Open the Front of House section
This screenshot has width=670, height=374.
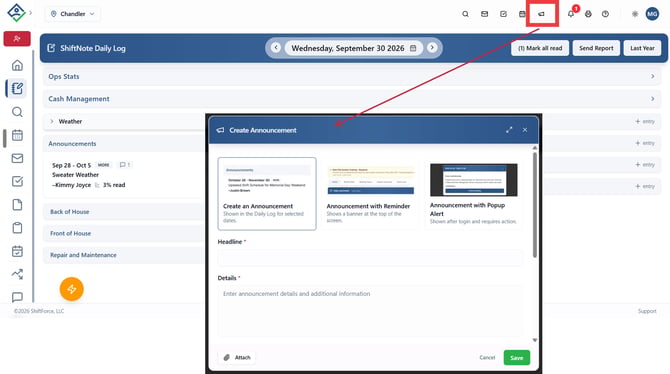pos(71,233)
